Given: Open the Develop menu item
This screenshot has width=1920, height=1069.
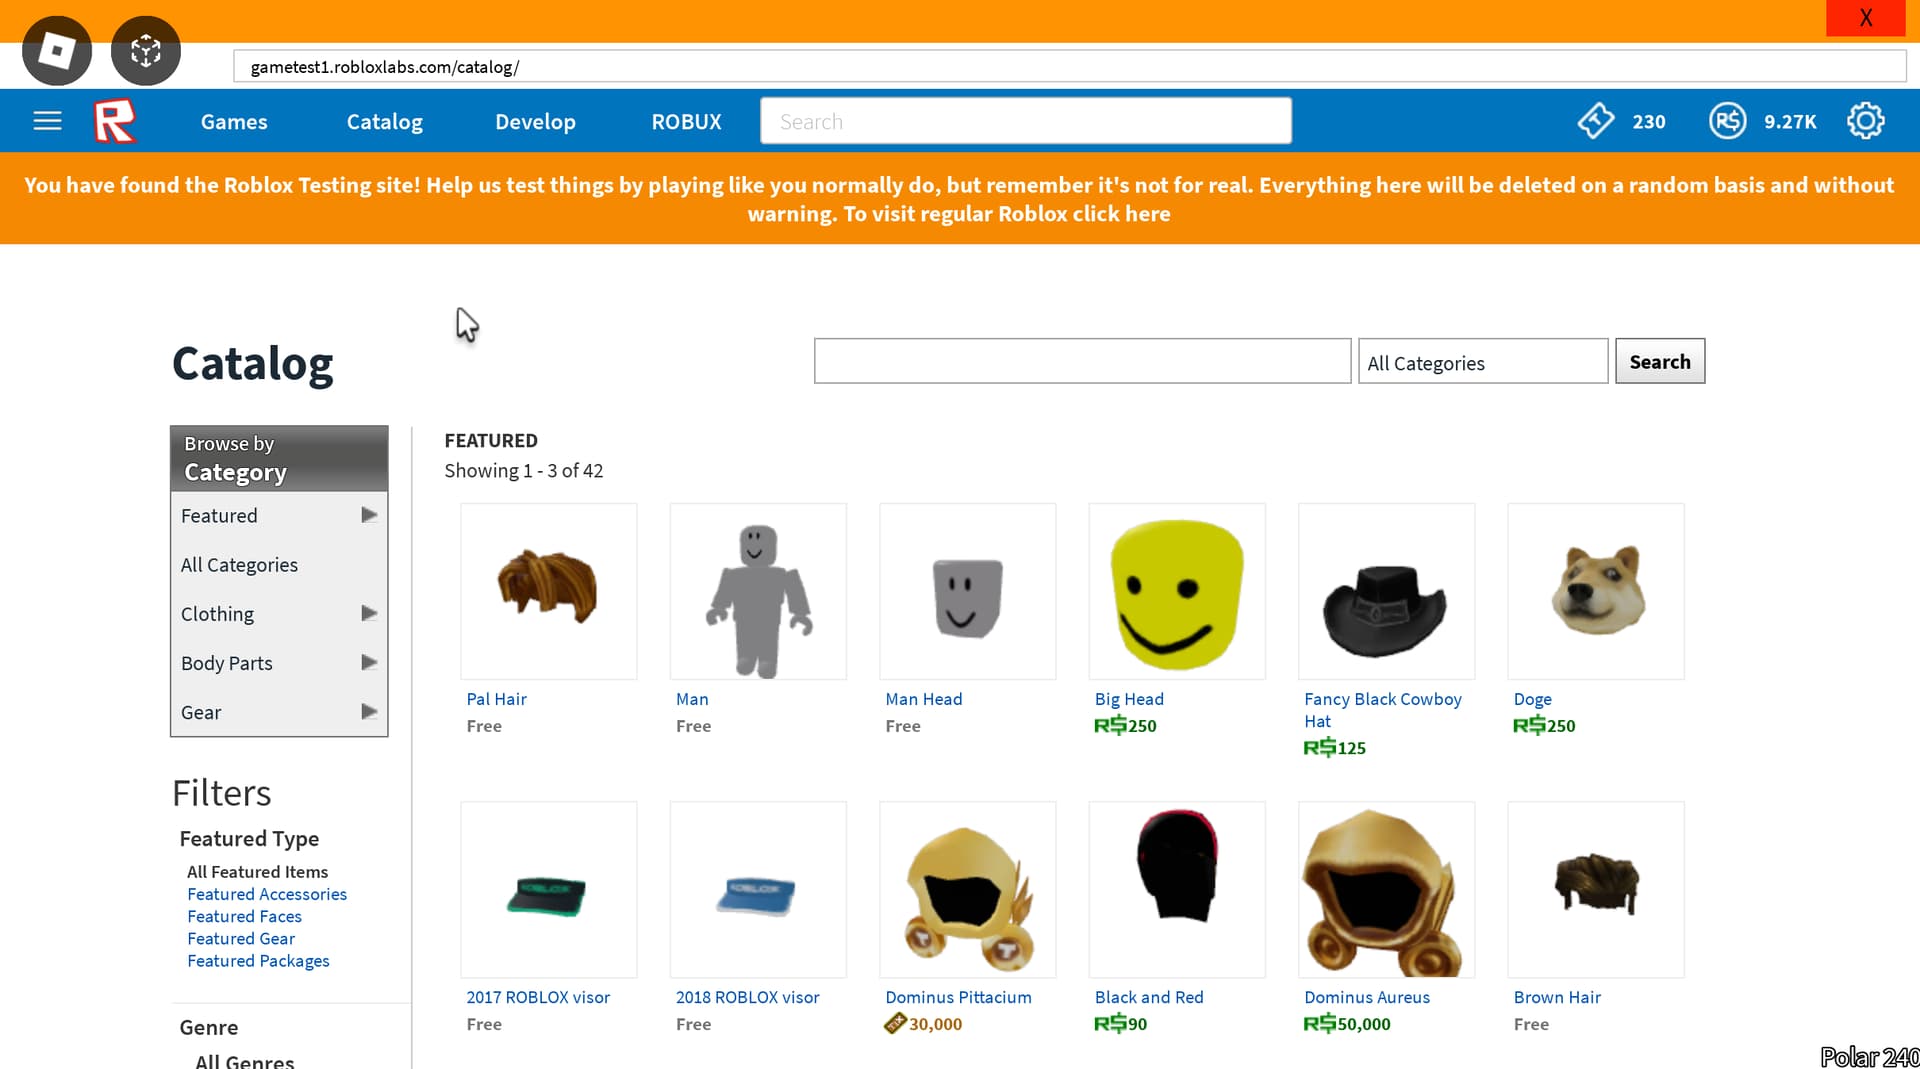Looking at the screenshot, I should 535,121.
